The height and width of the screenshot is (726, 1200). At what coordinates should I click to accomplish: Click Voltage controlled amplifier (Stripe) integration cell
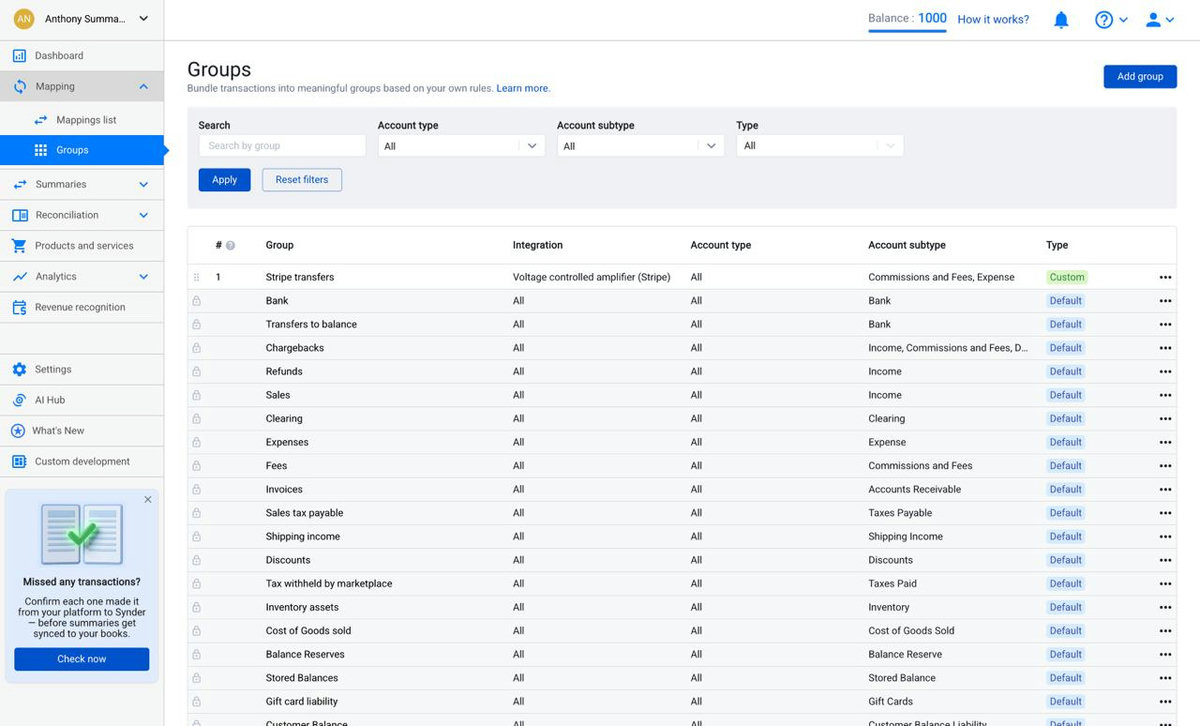click(592, 278)
